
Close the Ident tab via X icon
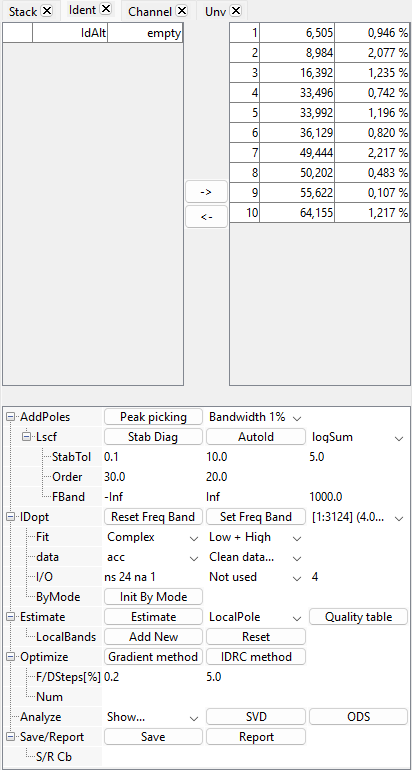click(106, 9)
